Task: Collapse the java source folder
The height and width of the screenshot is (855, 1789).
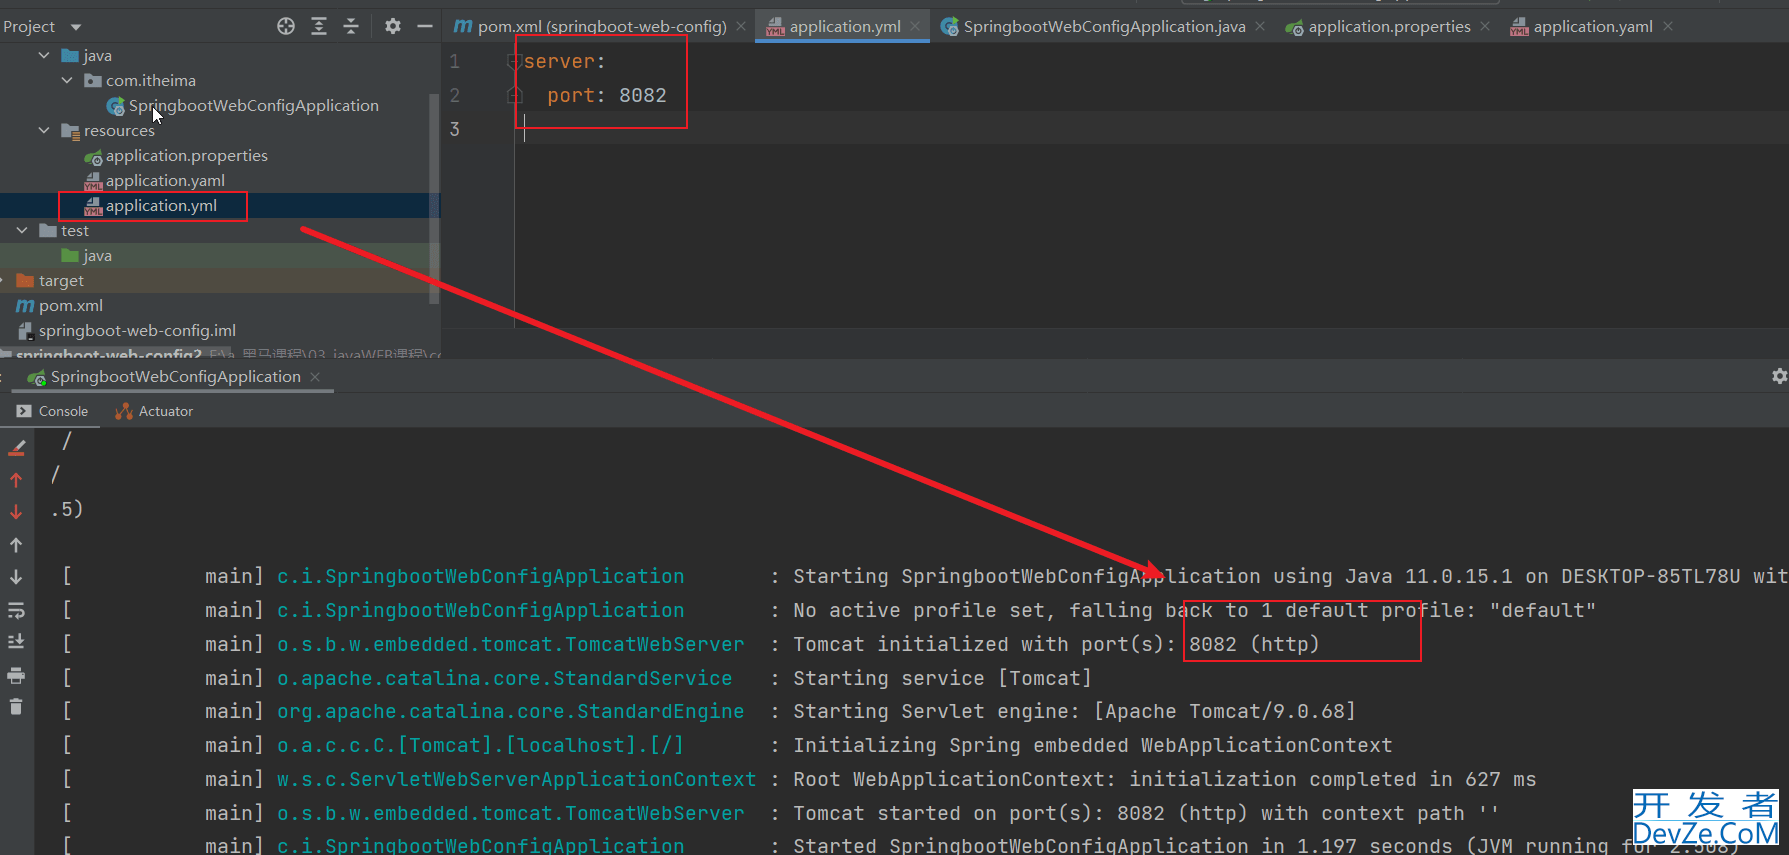Action: [x=44, y=55]
